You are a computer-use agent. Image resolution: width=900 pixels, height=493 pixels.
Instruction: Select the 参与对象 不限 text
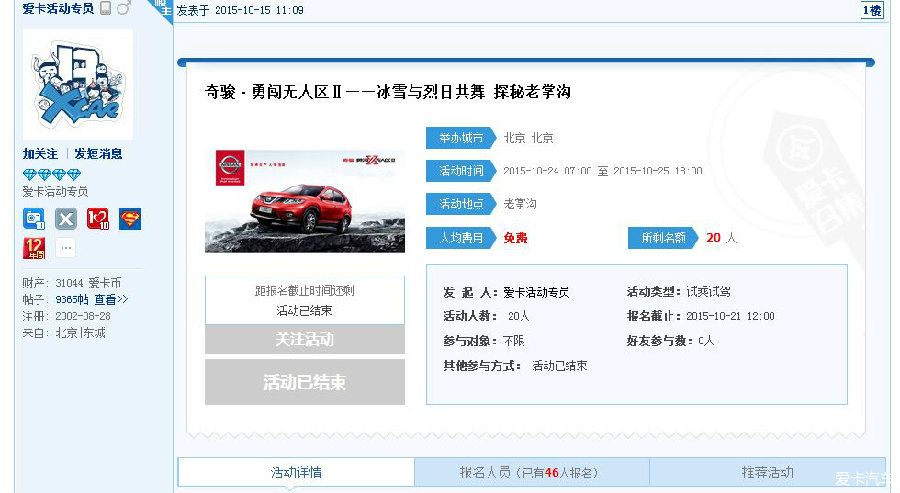pos(484,341)
